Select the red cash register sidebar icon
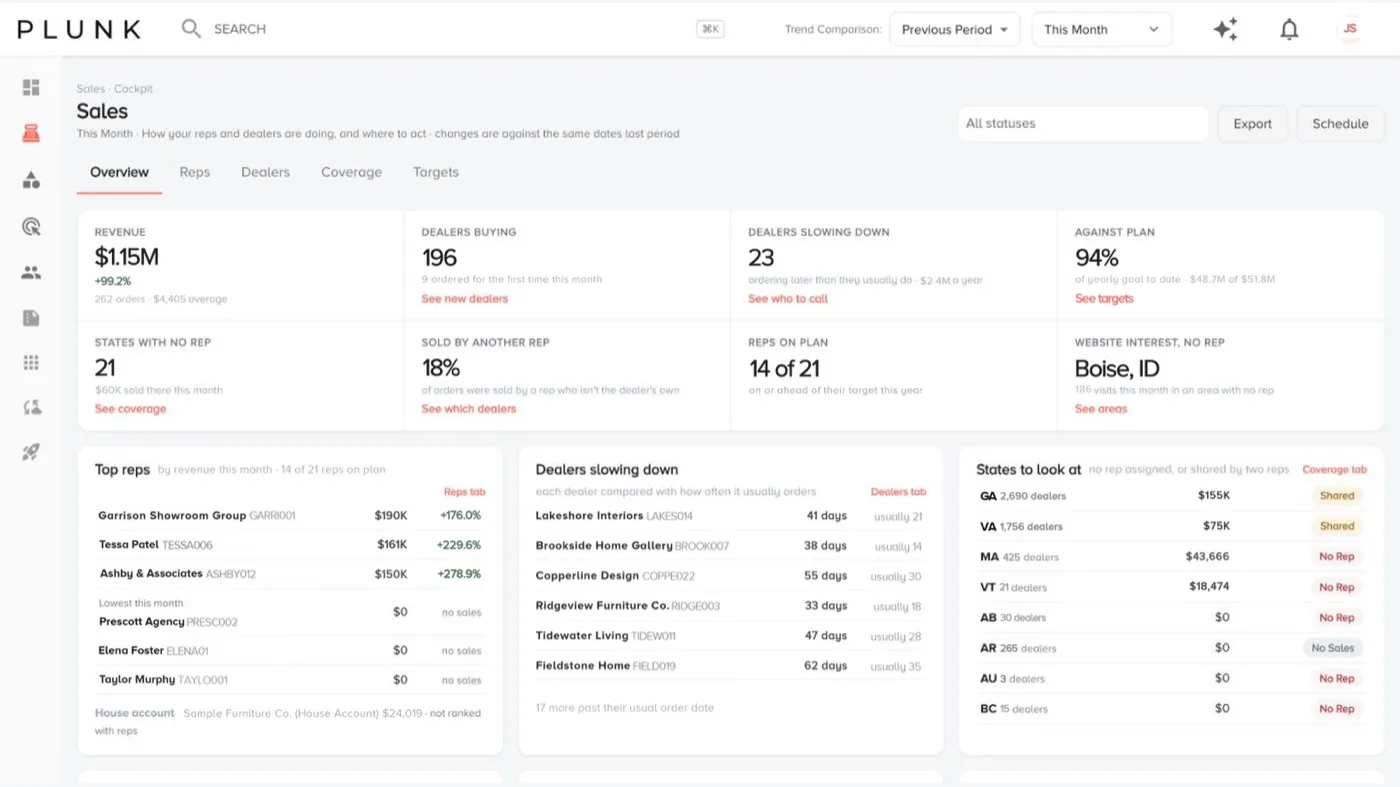The image size is (1400, 787). click(31, 134)
